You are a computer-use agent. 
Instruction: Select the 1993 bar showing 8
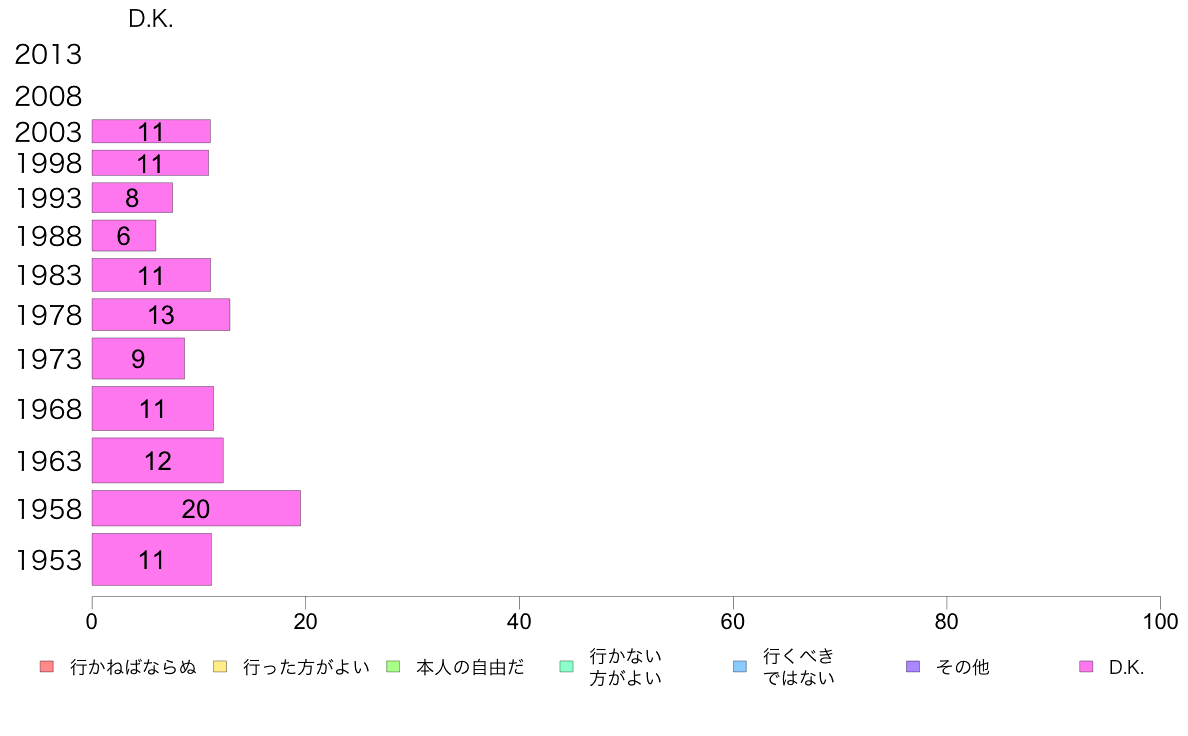click(132, 198)
